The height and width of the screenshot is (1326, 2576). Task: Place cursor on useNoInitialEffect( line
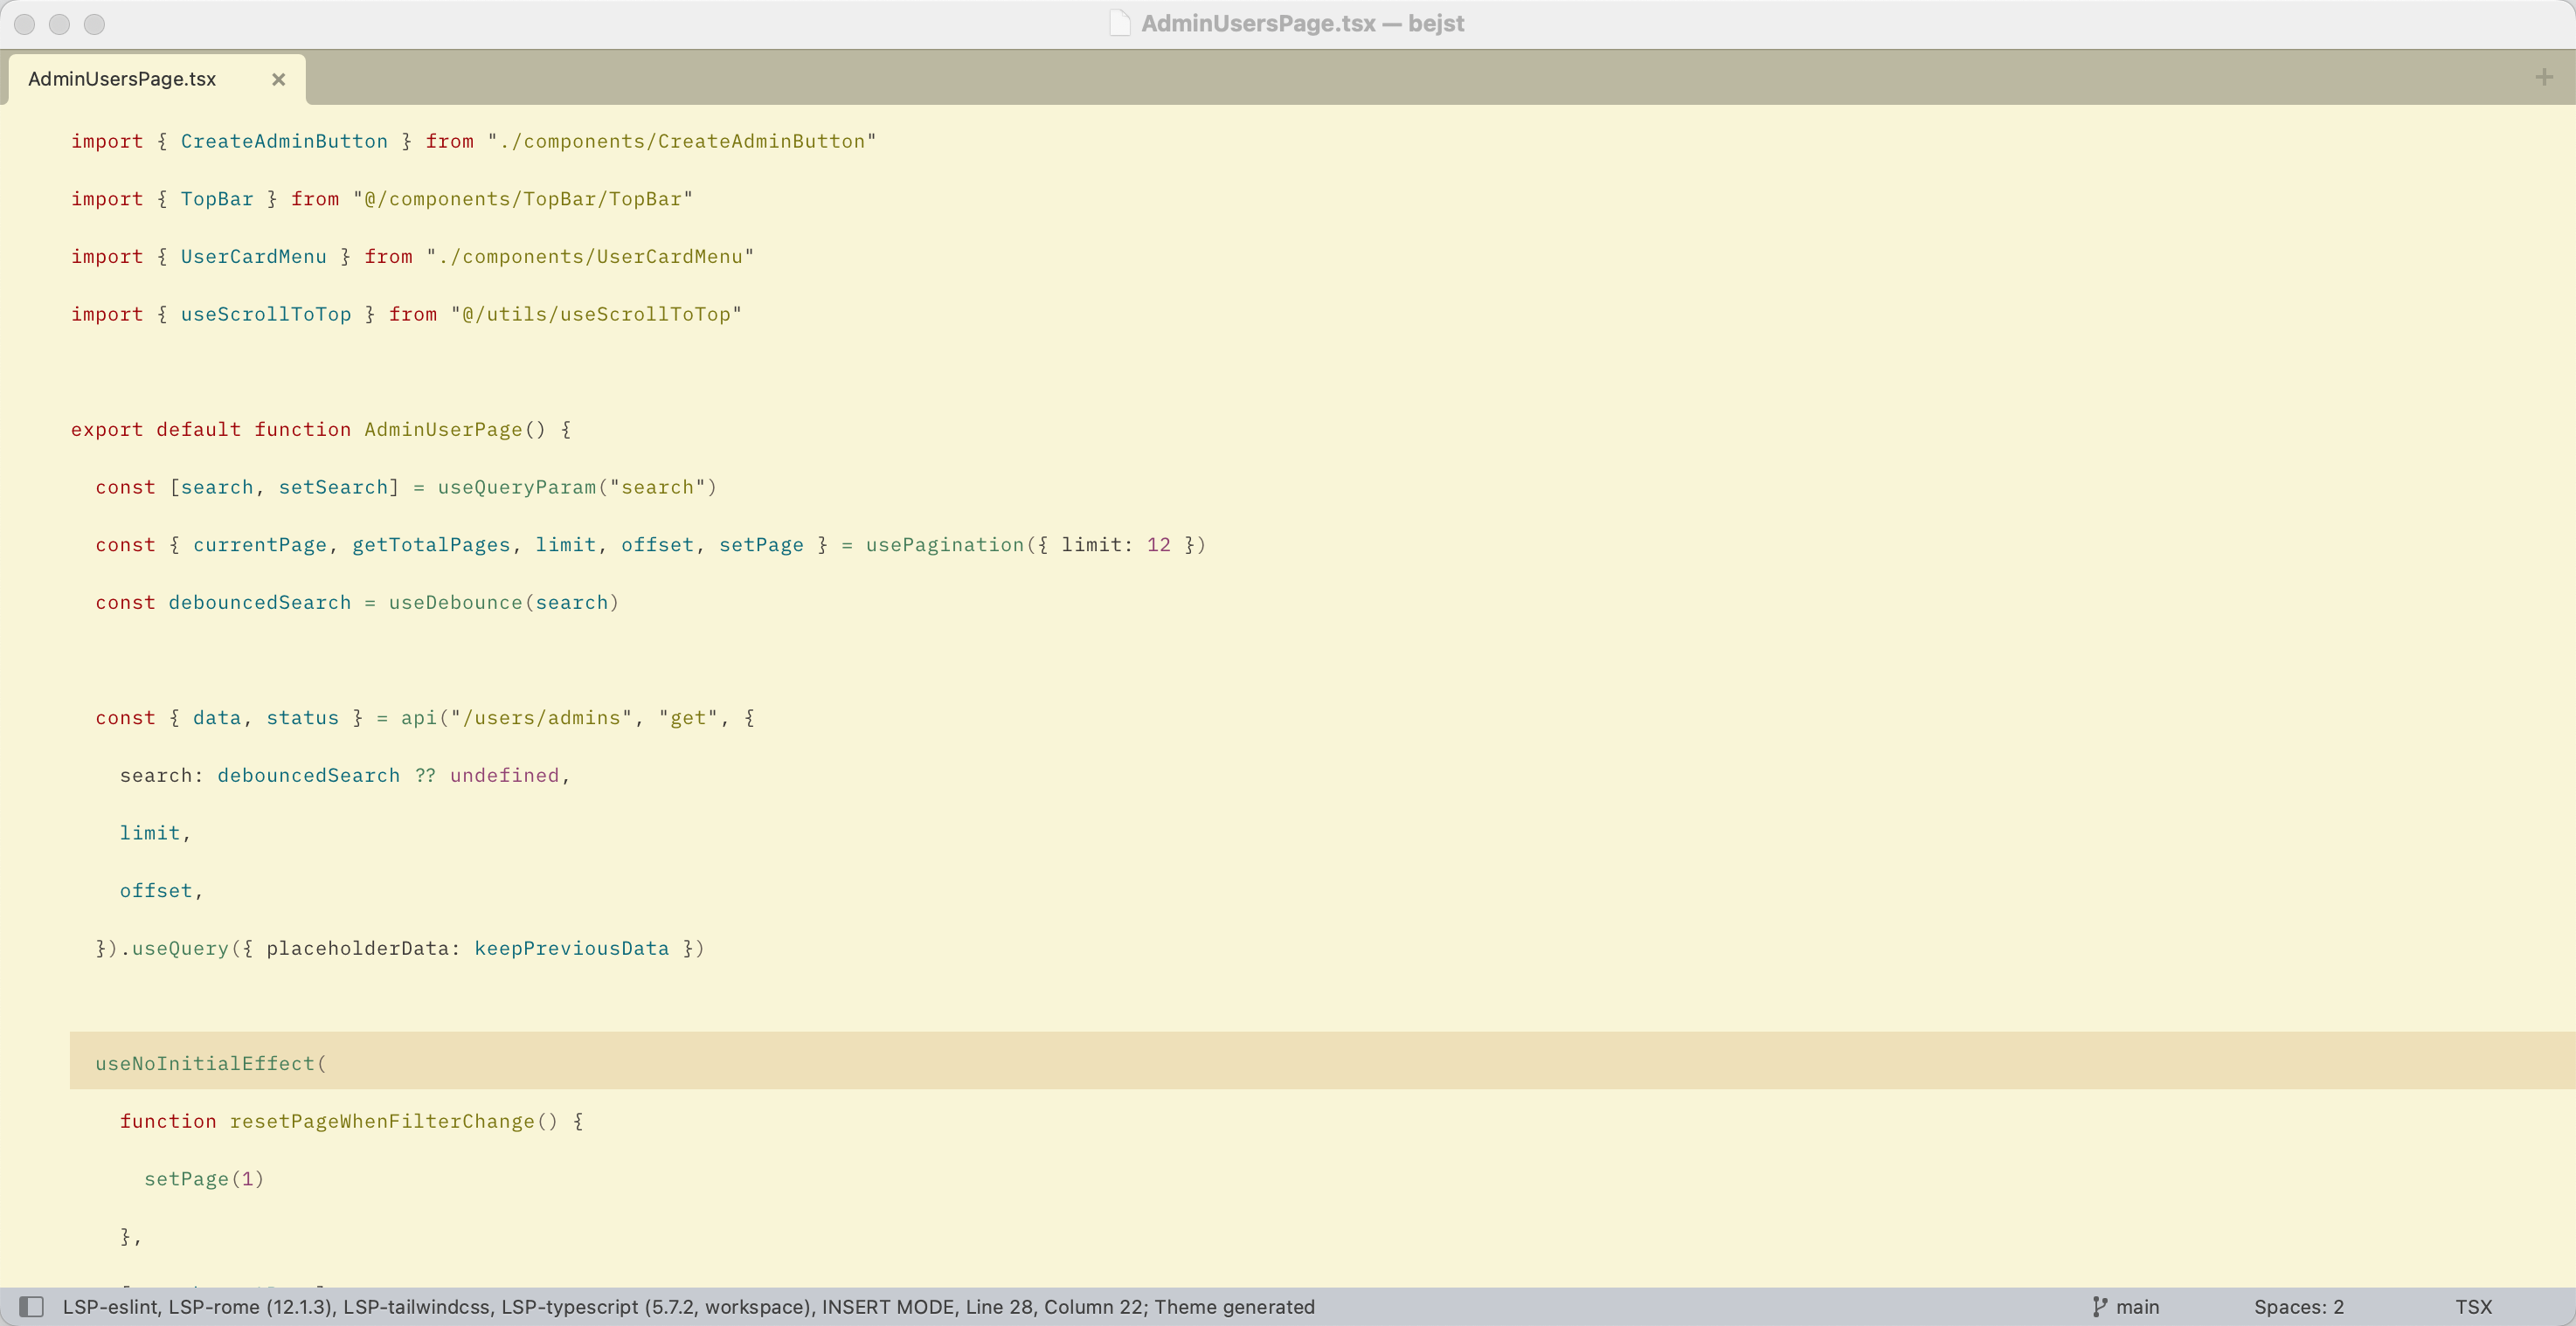(1322, 1062)
